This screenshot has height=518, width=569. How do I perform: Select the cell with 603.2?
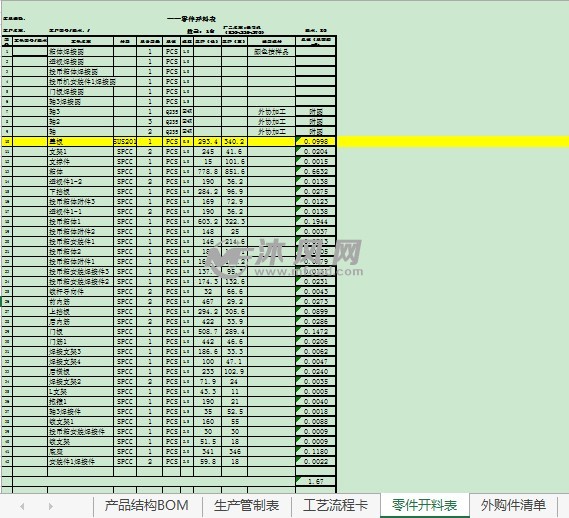[x=208, y=221]
